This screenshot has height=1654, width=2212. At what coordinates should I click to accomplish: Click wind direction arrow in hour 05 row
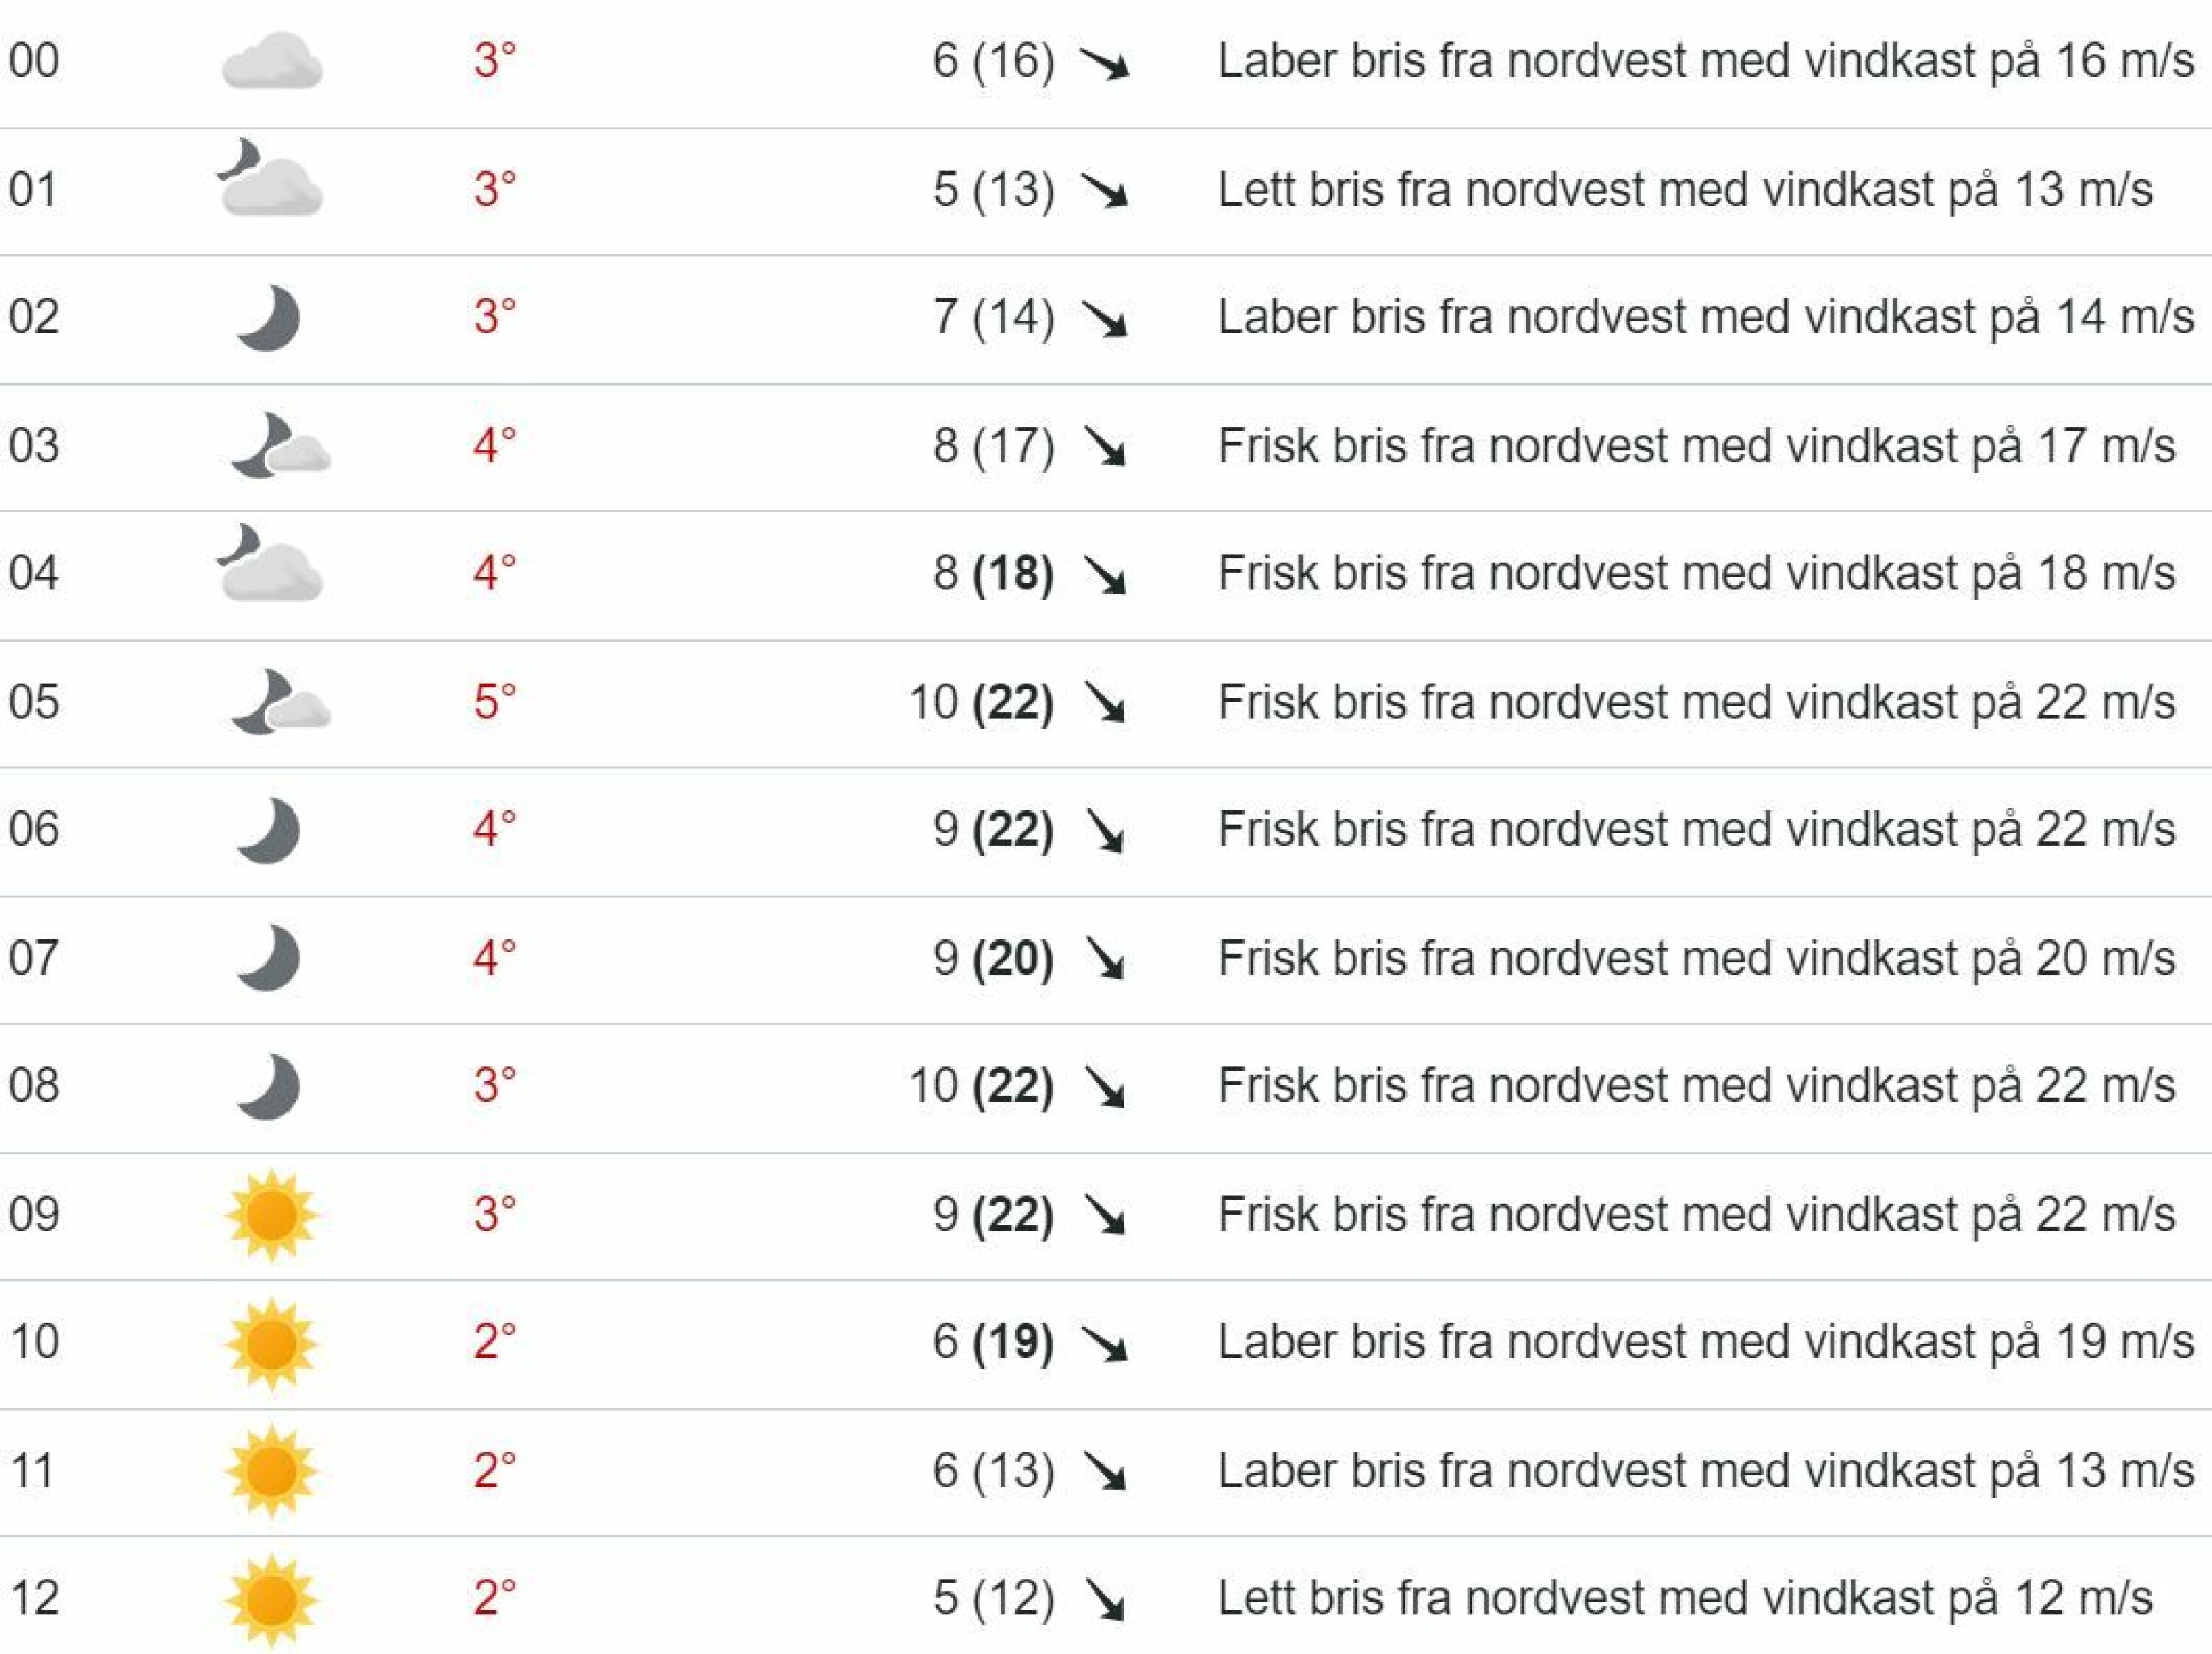click(x=1105, y=702)
